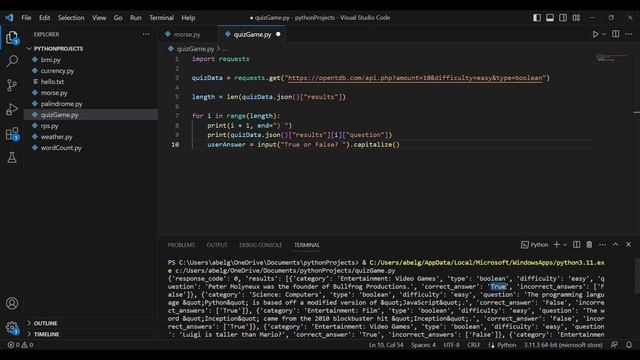The image size is (640, 360).
Task: Change indentation via Spaces: 4
Action: (423, 345)
